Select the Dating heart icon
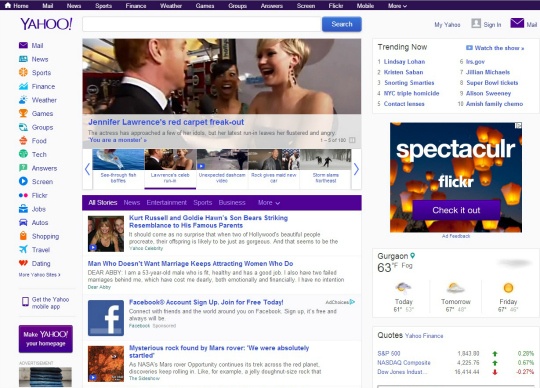 [23, 263]
